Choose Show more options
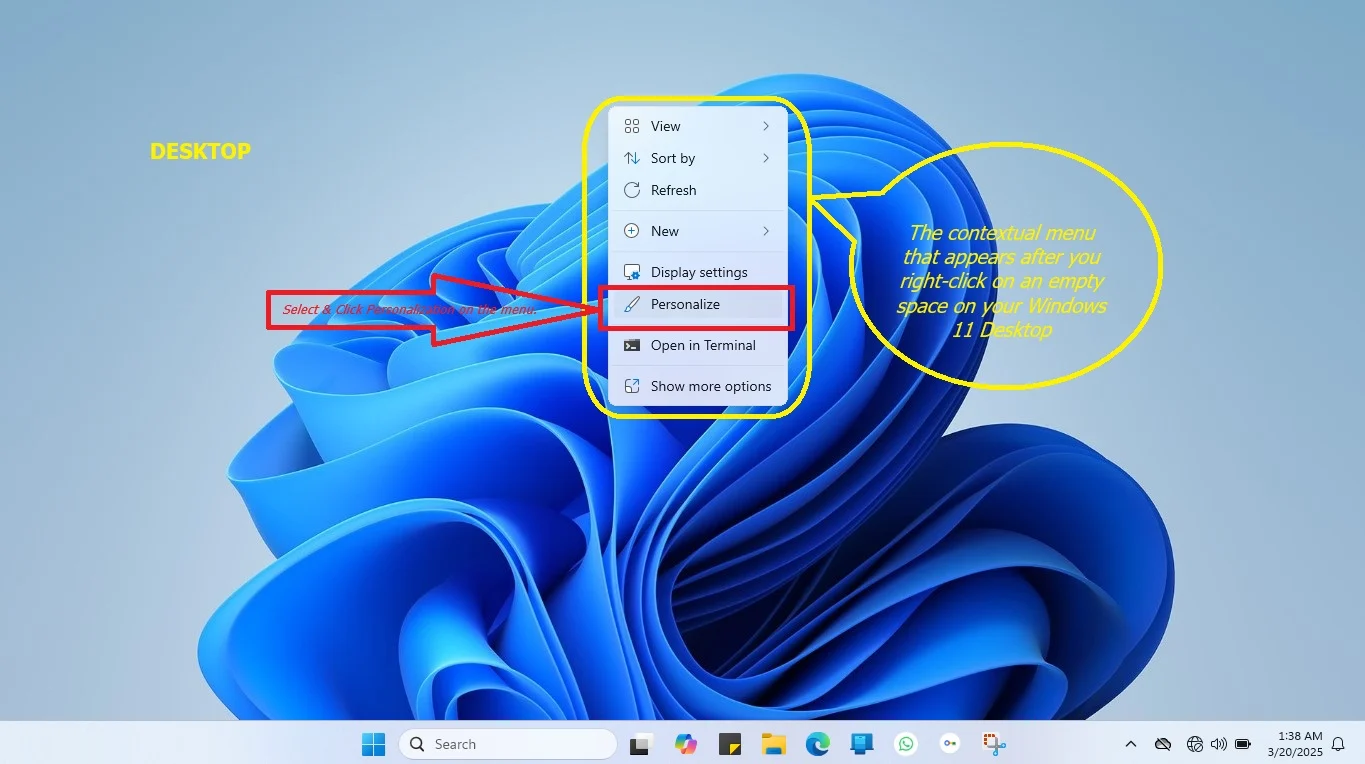Screen dimensions: 1365x764 tap(698, 386)
